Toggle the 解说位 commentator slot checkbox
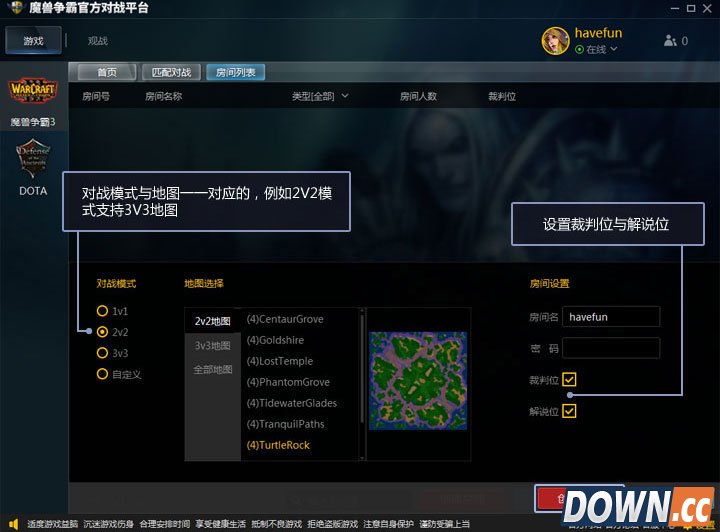This screenshot has width=720, height=532. click(569, 411)
